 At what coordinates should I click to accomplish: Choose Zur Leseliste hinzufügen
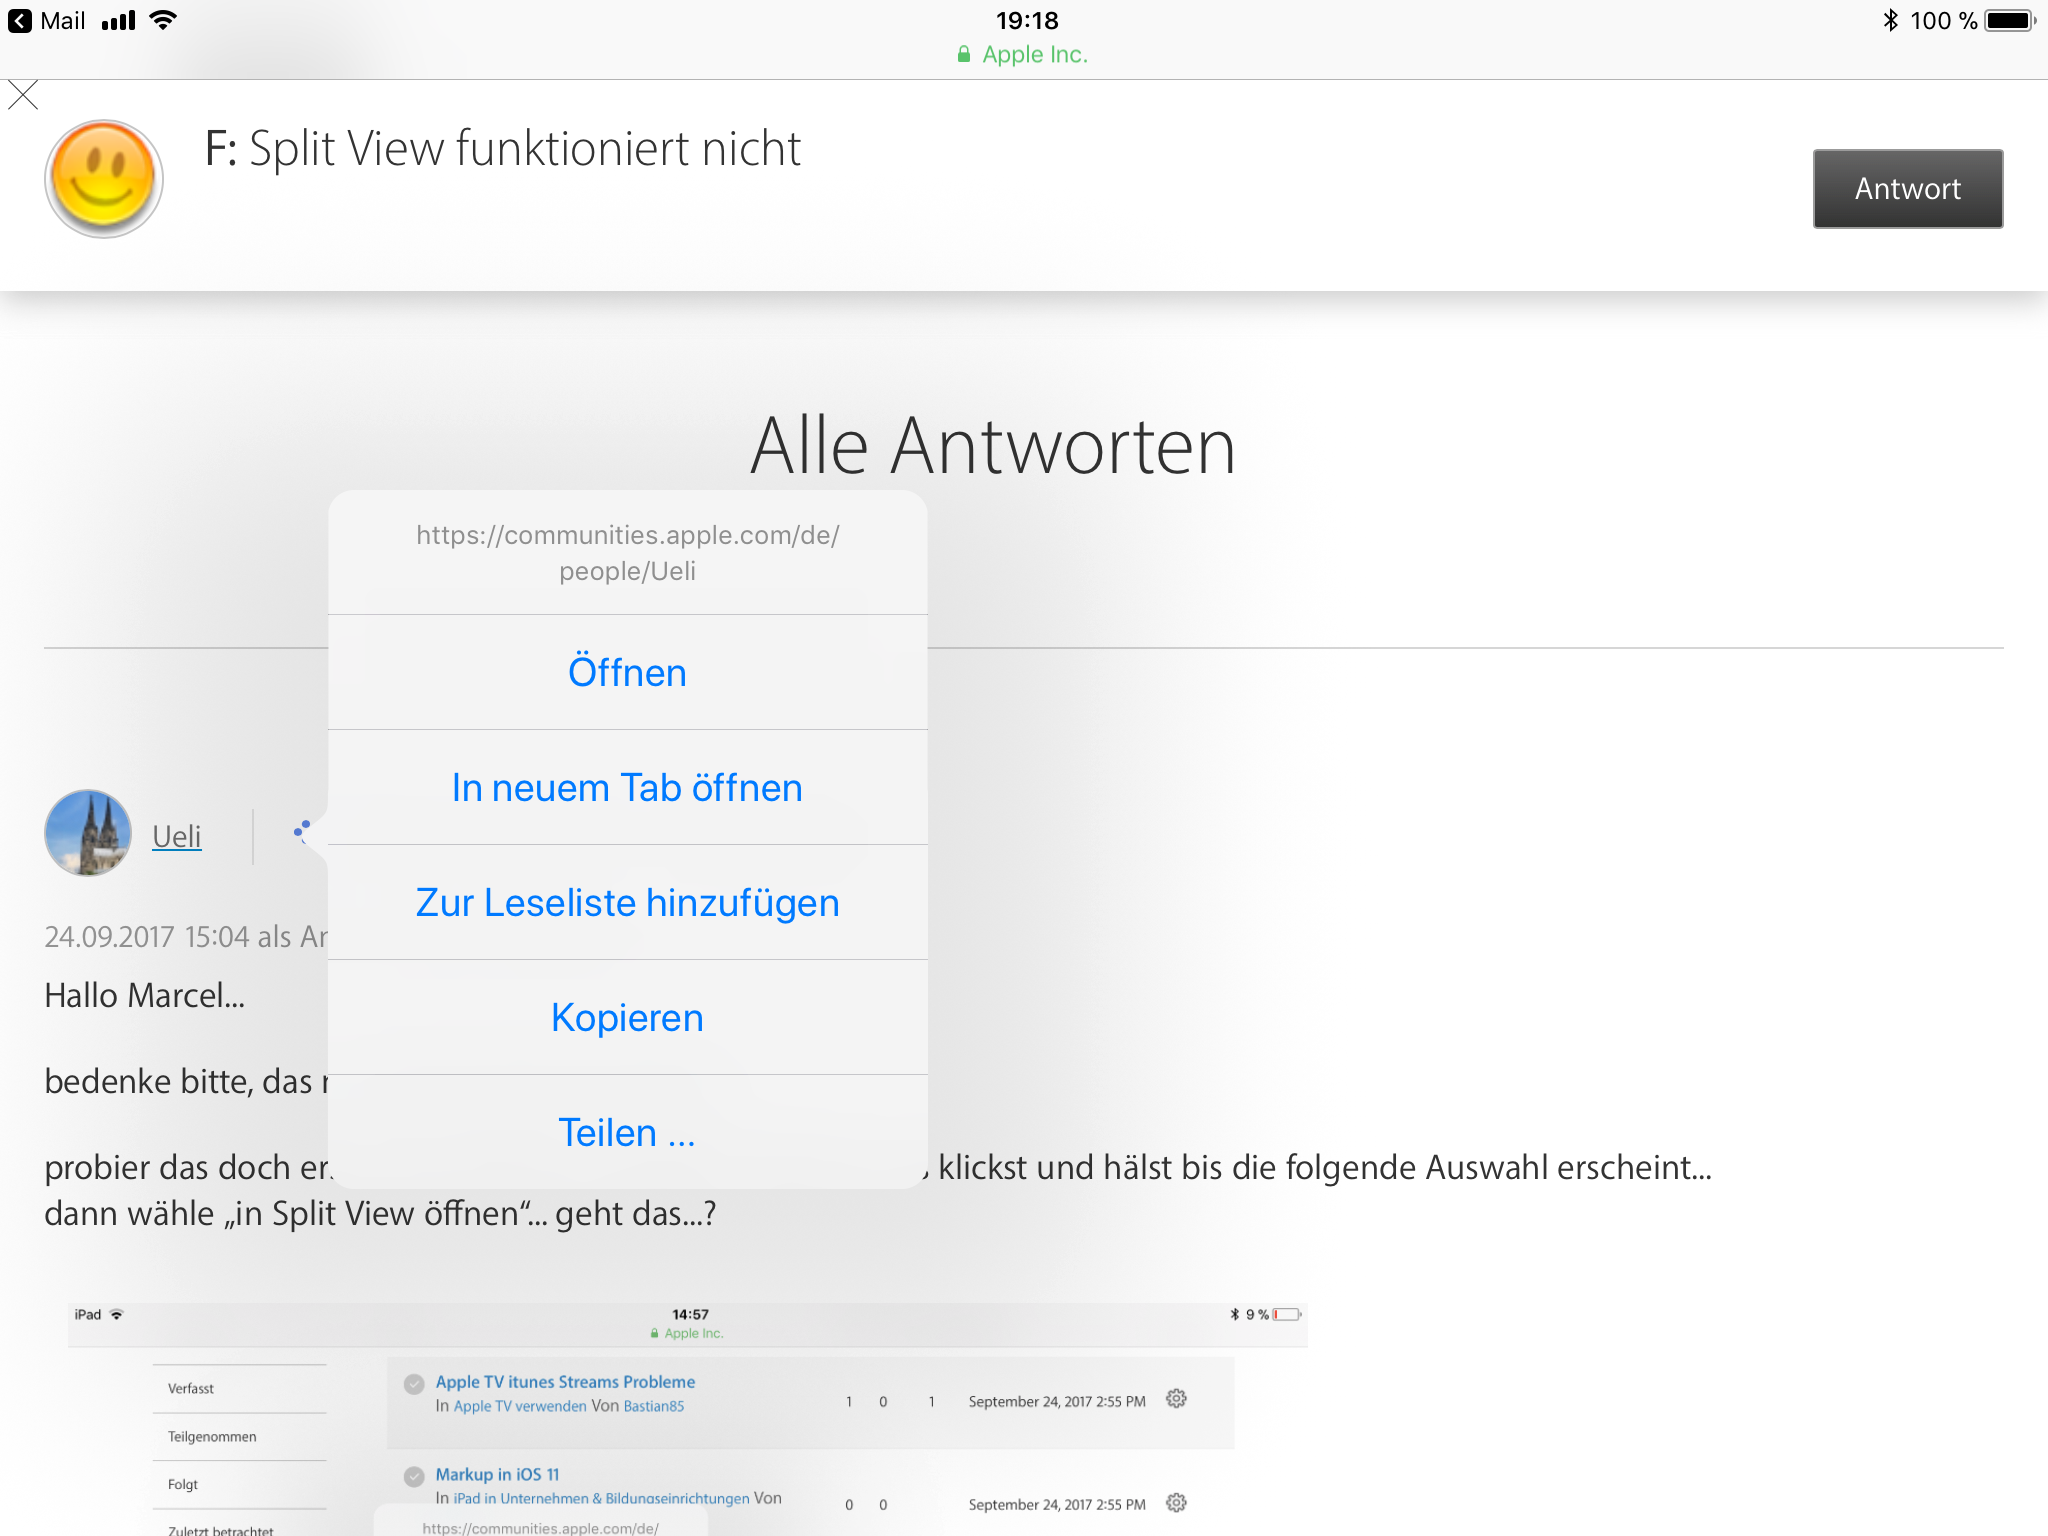[627, 903]
